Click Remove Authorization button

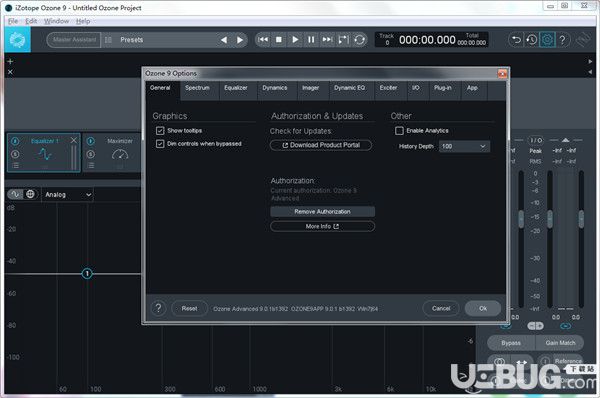[323, 212]
